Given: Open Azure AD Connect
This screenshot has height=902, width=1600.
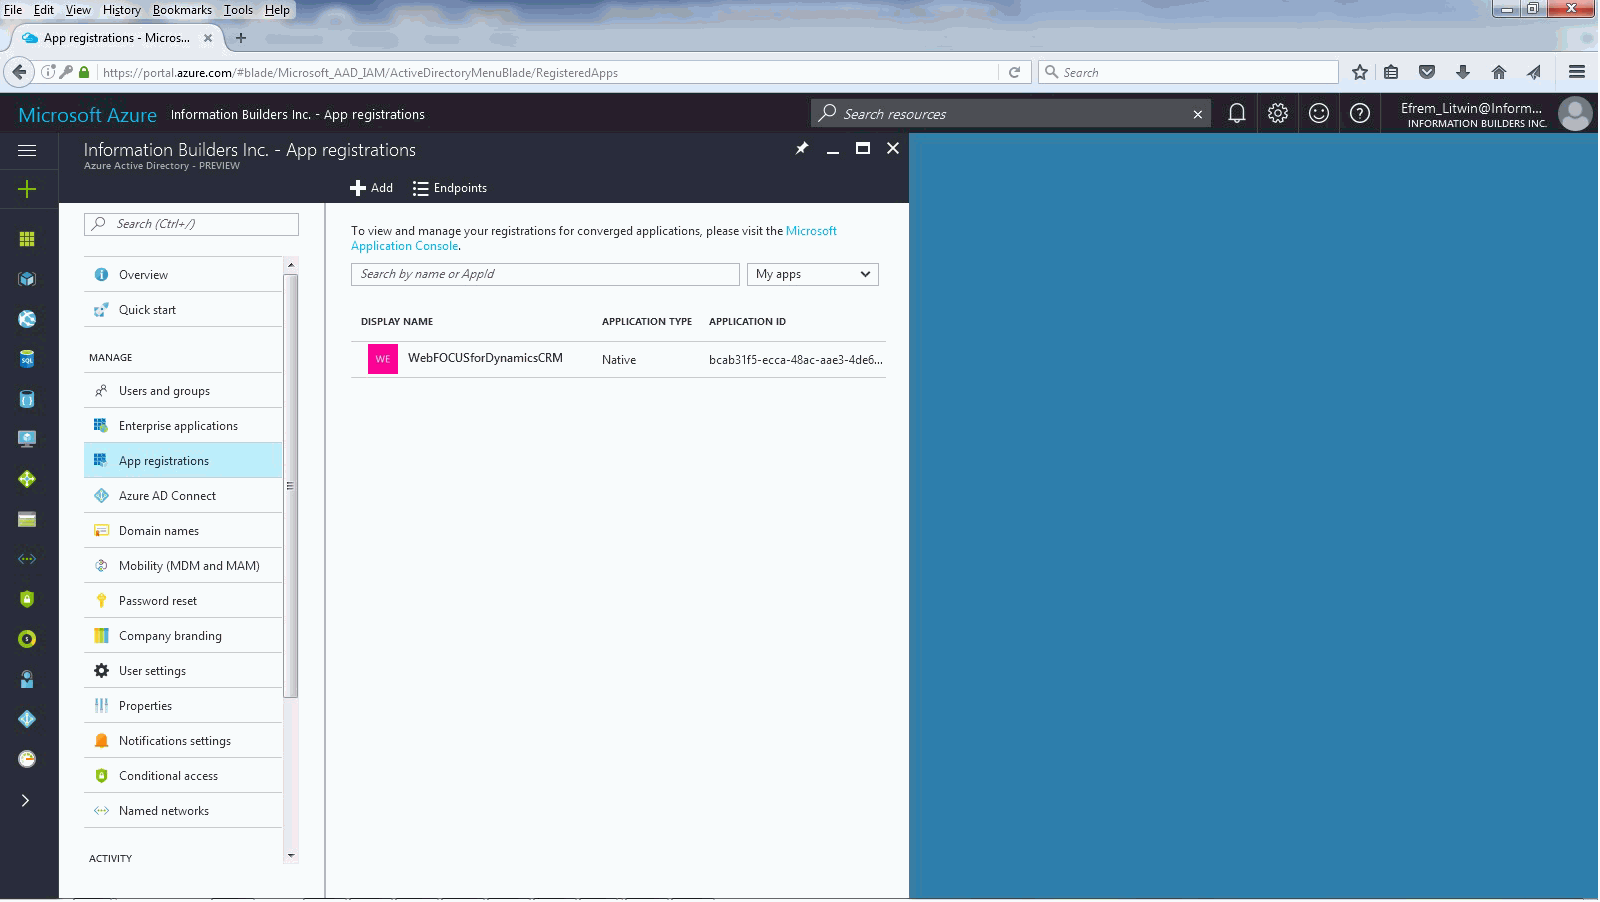Looking at the screenshot, I should click(x=183, y=496).
